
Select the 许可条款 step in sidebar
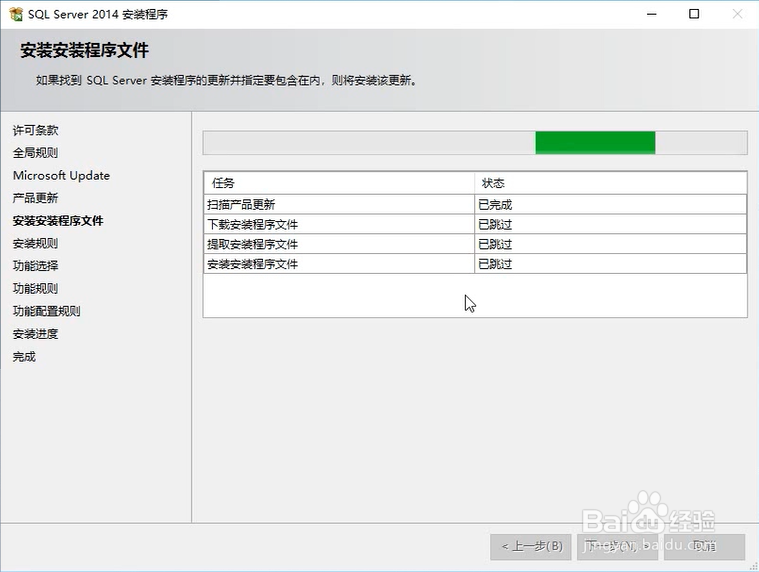[35, 130]
